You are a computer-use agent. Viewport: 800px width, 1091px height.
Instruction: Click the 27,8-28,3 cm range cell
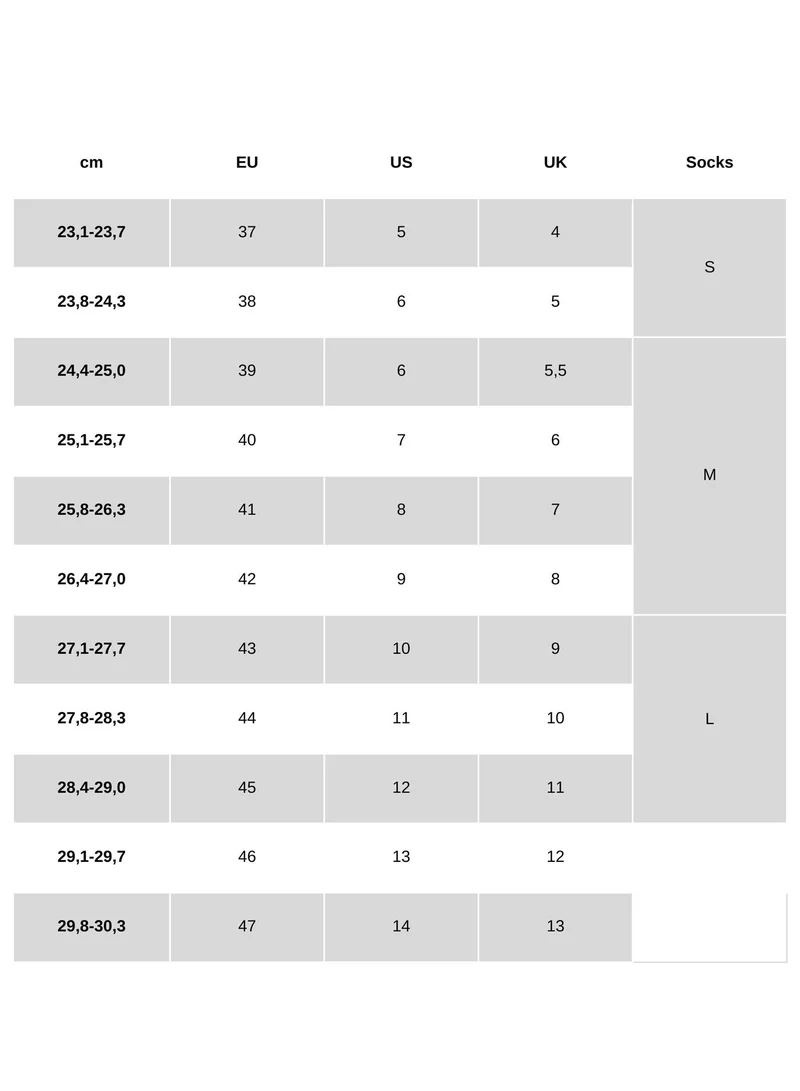[x=91, y=718]
